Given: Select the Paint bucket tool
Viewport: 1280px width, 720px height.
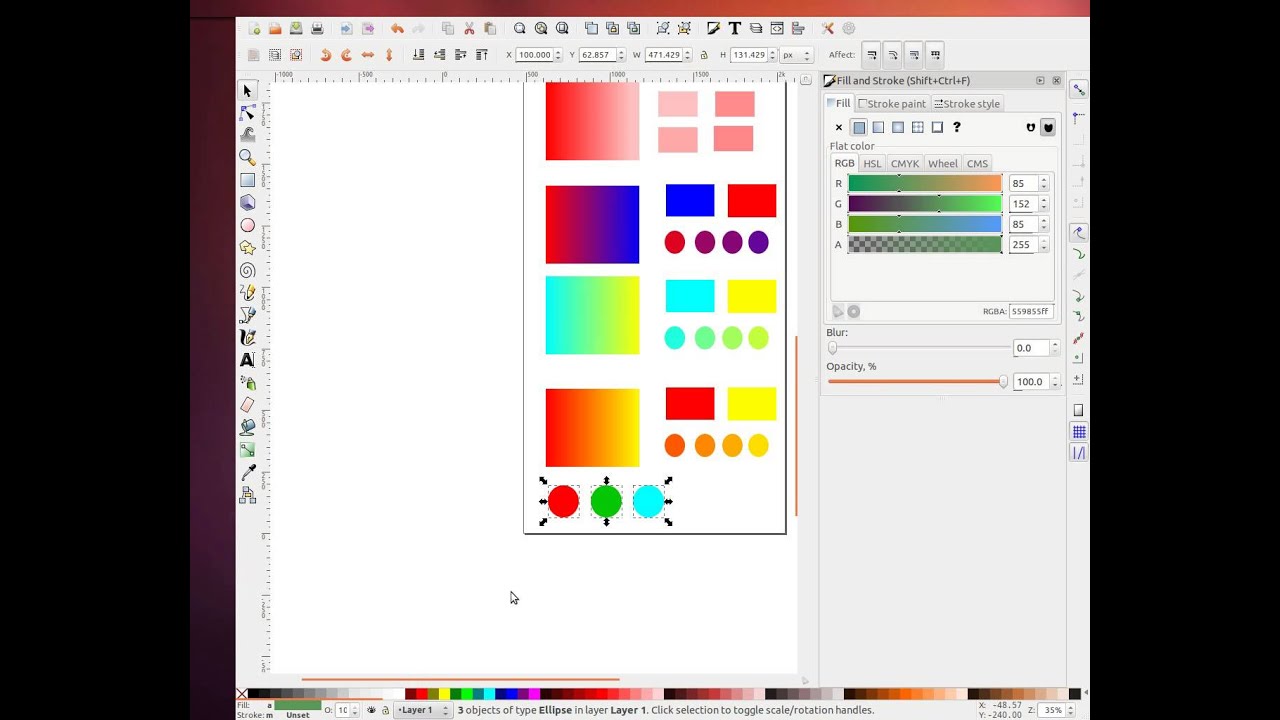Looking at the screenshot, I should [x=247, y=427].
